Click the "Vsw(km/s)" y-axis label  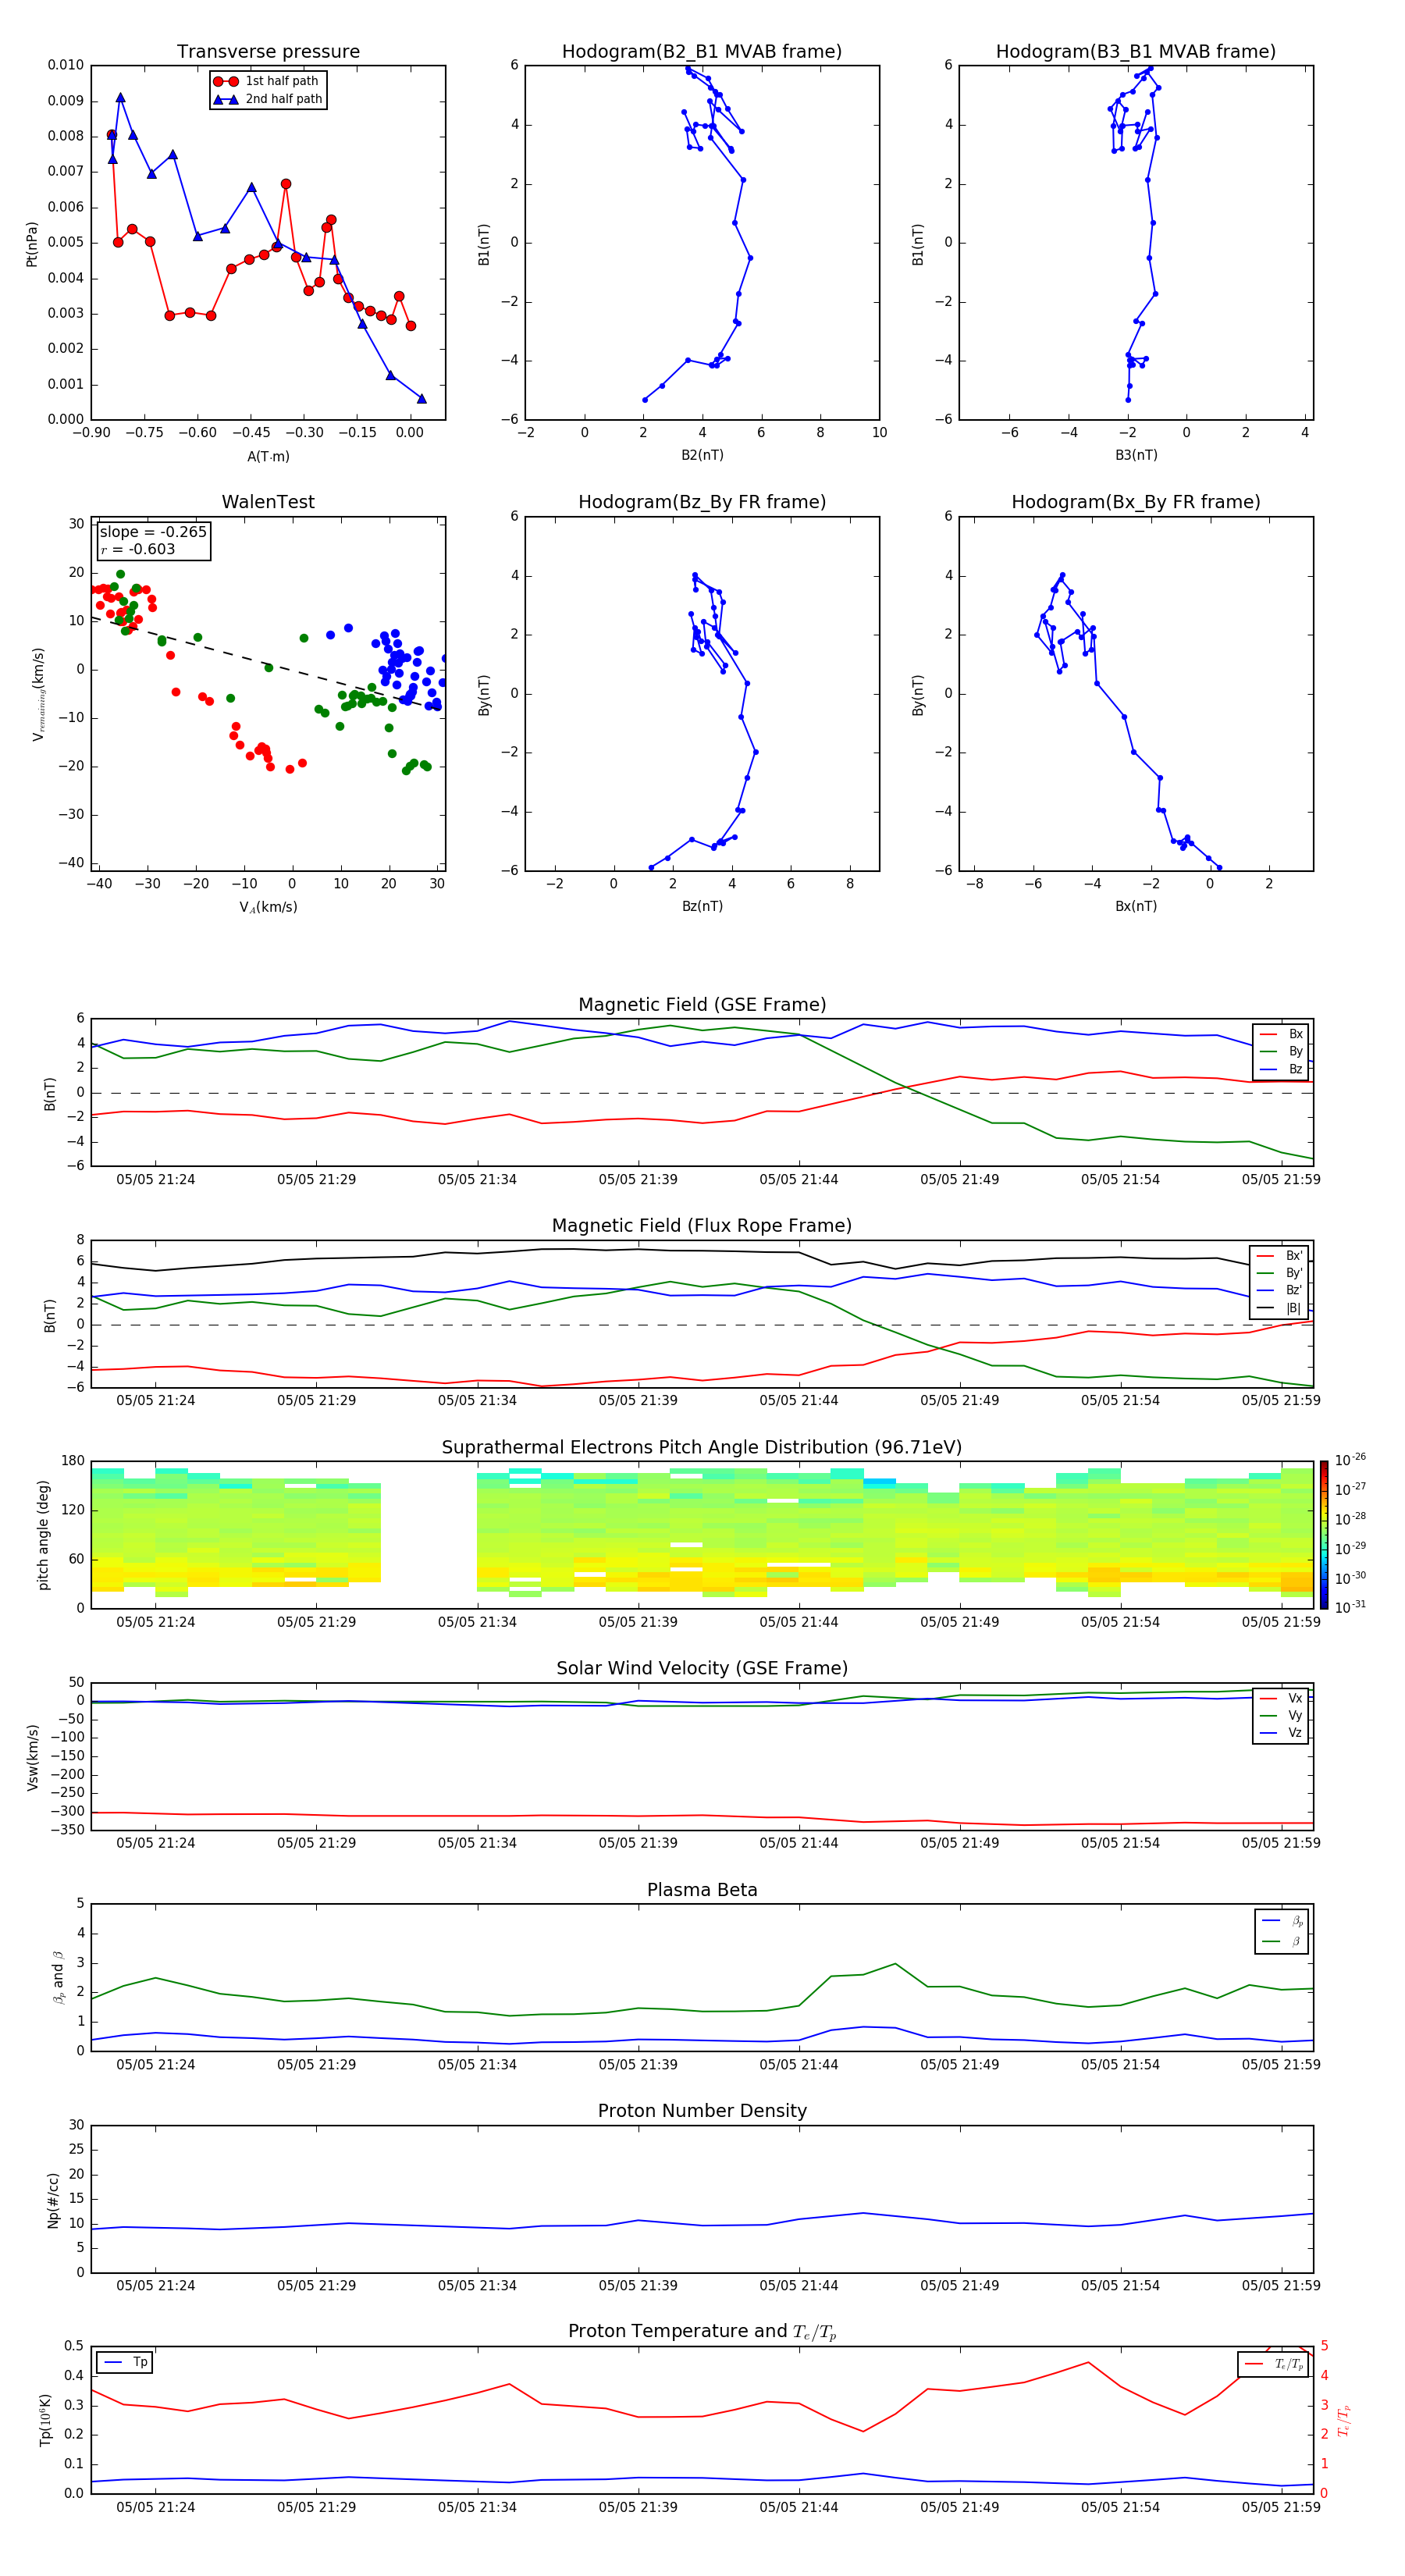click(x=33, y=1757)
